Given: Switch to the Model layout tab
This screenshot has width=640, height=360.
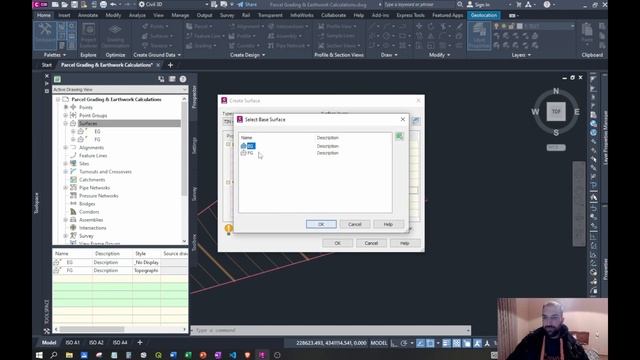Looking at the screenshot, I should (x=49, y=342).
